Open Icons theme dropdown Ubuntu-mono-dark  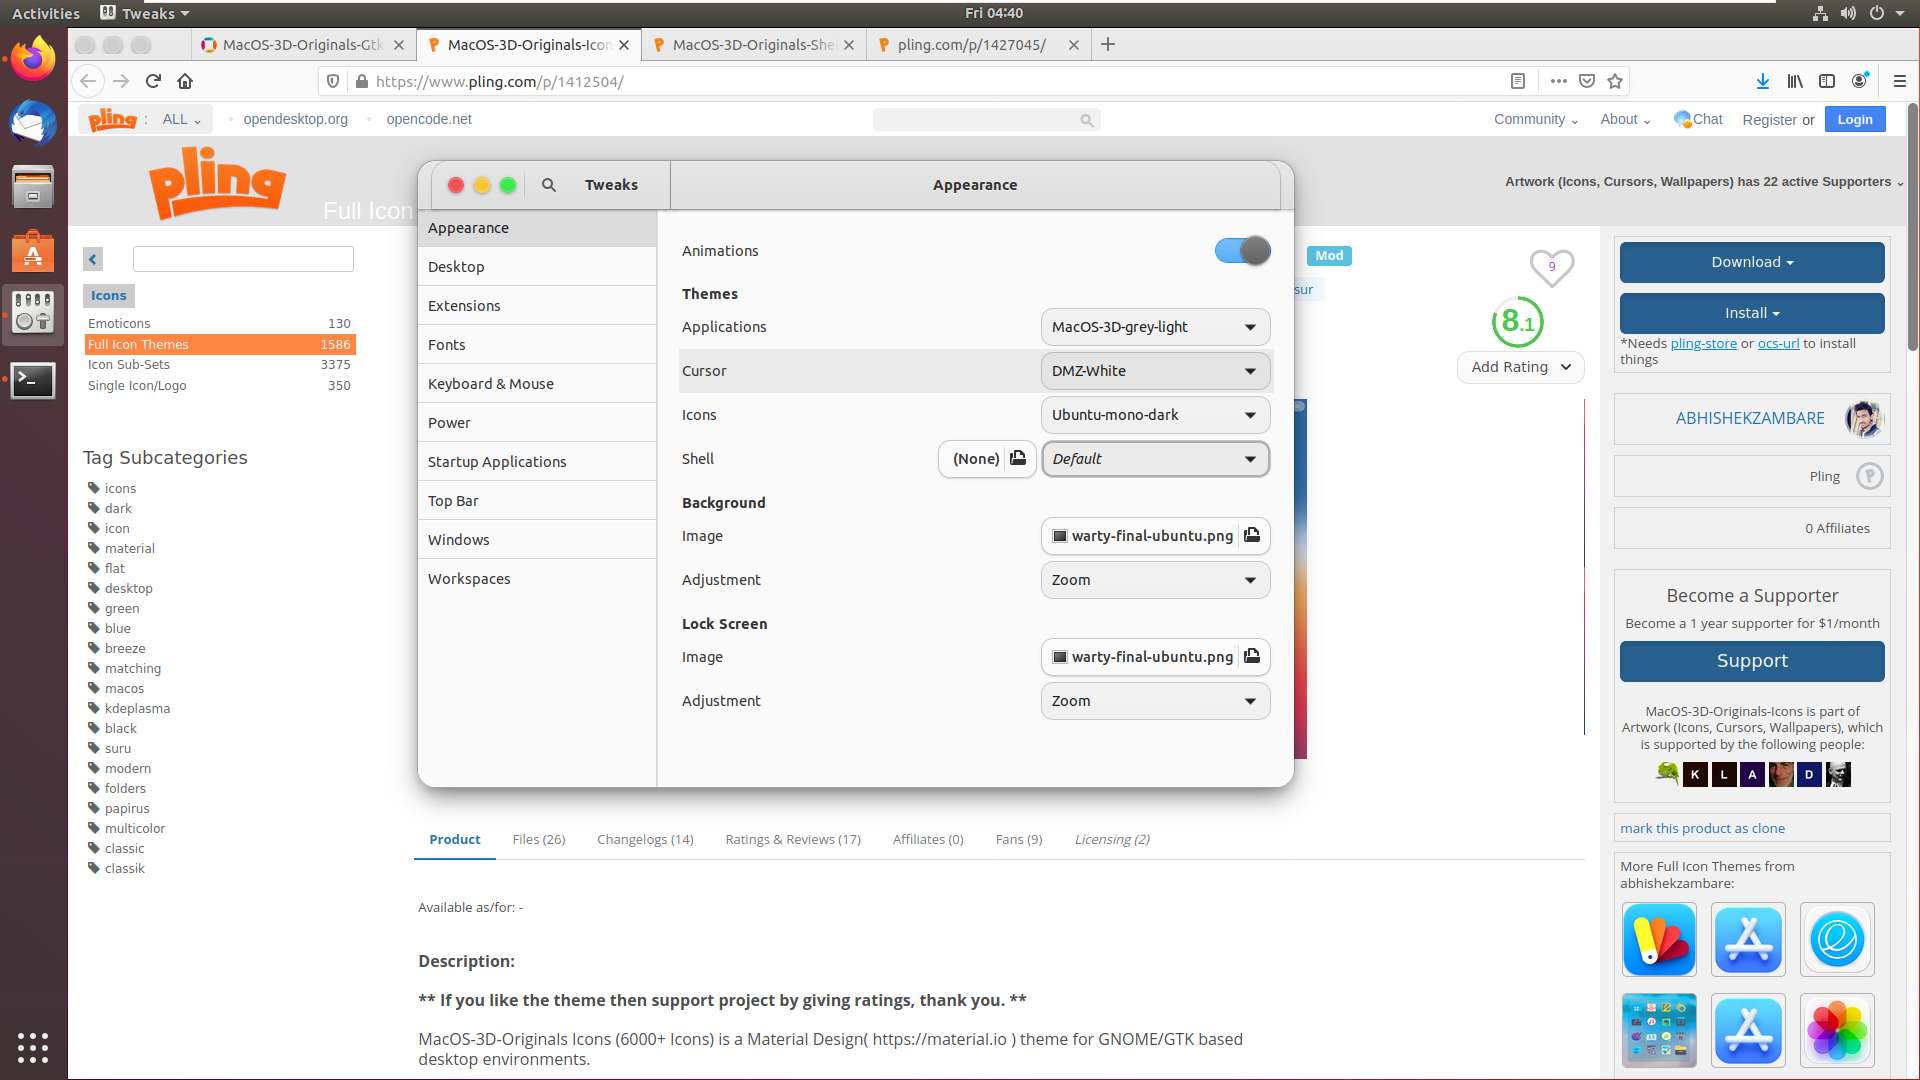[x=1155, y=415]
